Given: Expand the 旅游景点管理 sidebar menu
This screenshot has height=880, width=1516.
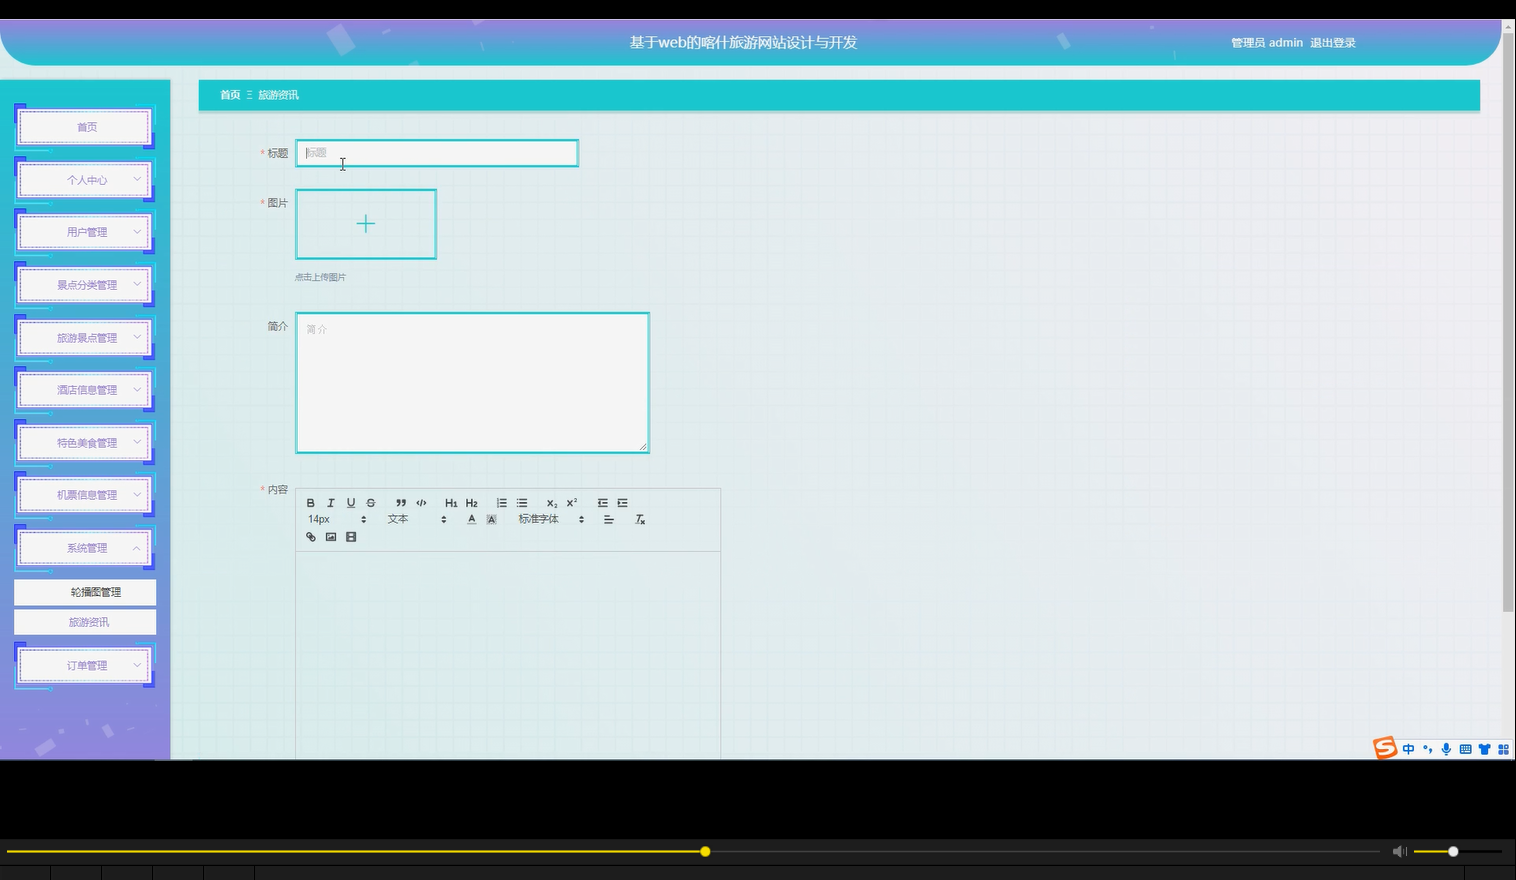Looking at the screenshot, I should pos(86,338).
